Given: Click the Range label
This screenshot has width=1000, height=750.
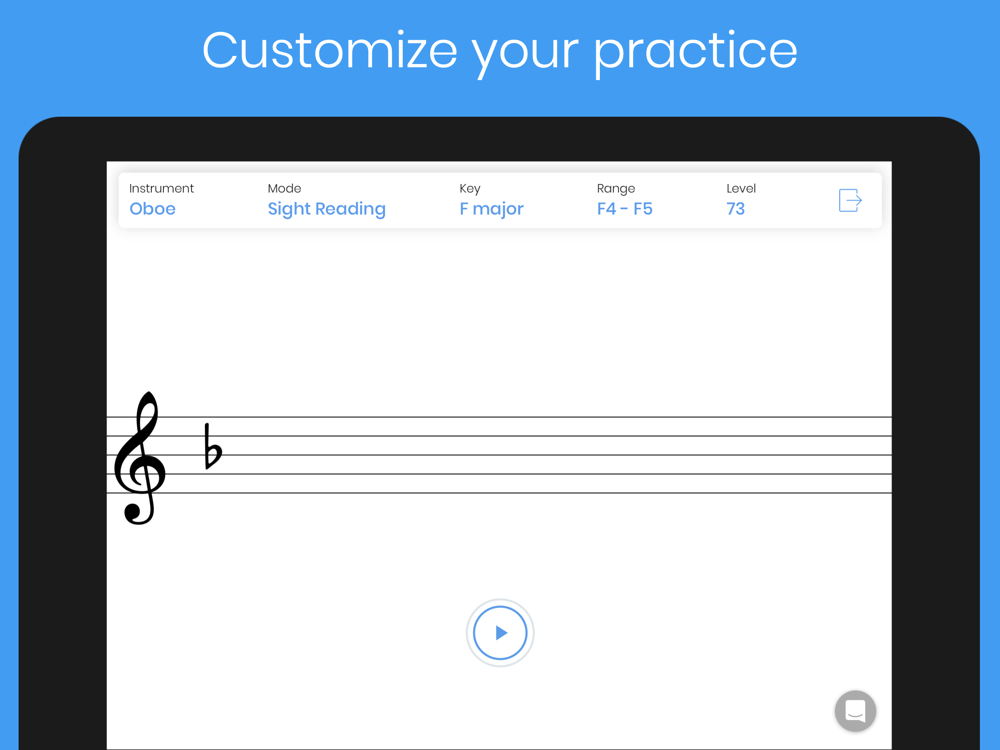Looking at the screenshot, I should point(616,189).
